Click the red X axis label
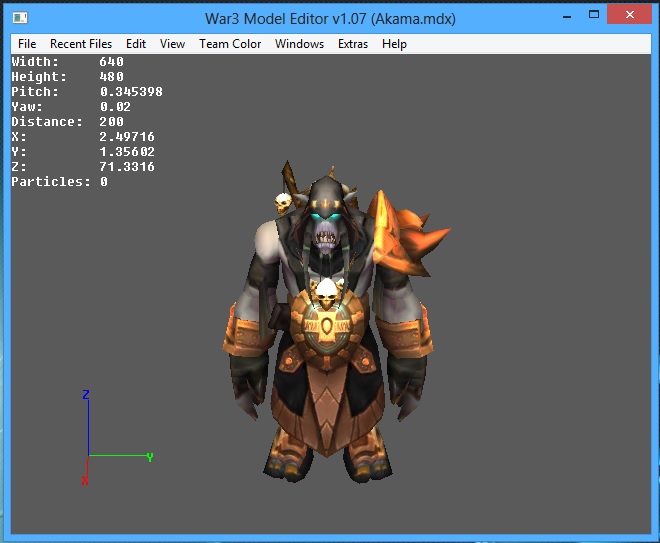The height and width of the screenshot is (543, 660). [x=85, y=480]
